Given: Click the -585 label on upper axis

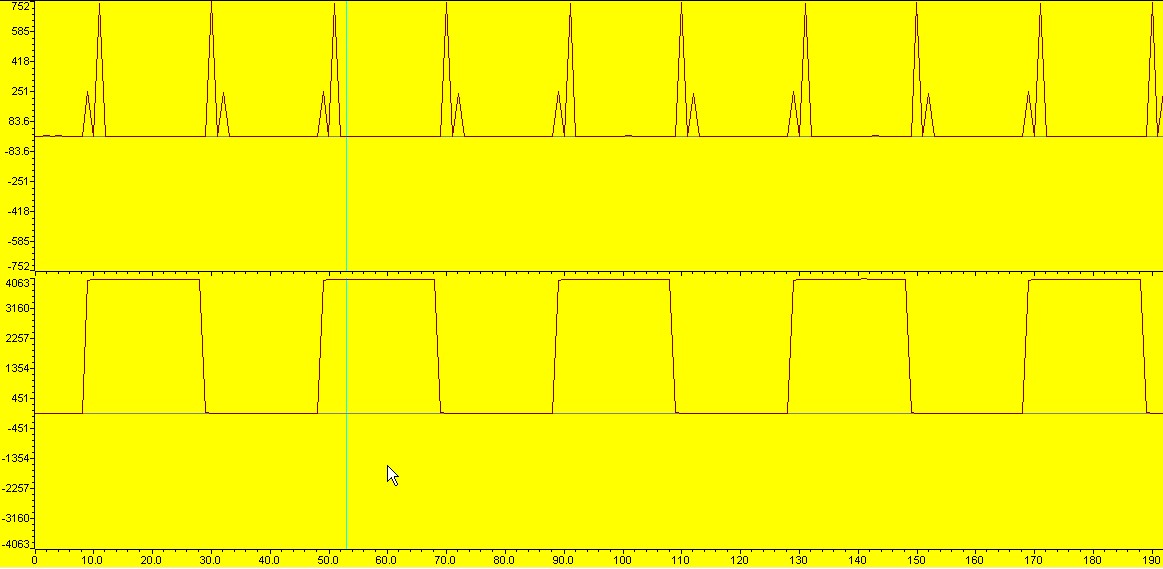Looking at the screenshot, I should (19, 241).
